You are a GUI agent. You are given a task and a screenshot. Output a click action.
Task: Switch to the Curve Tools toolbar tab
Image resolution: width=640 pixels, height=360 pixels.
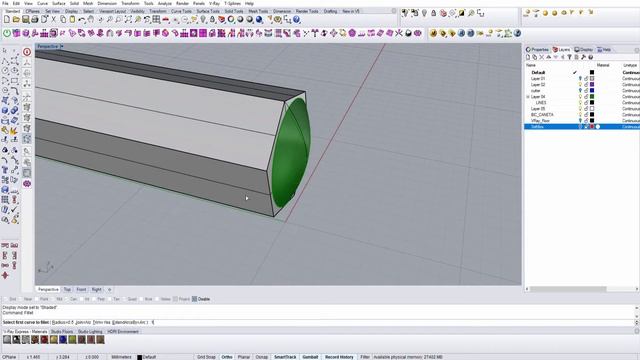pyautogui.click(x=181, y=11)
